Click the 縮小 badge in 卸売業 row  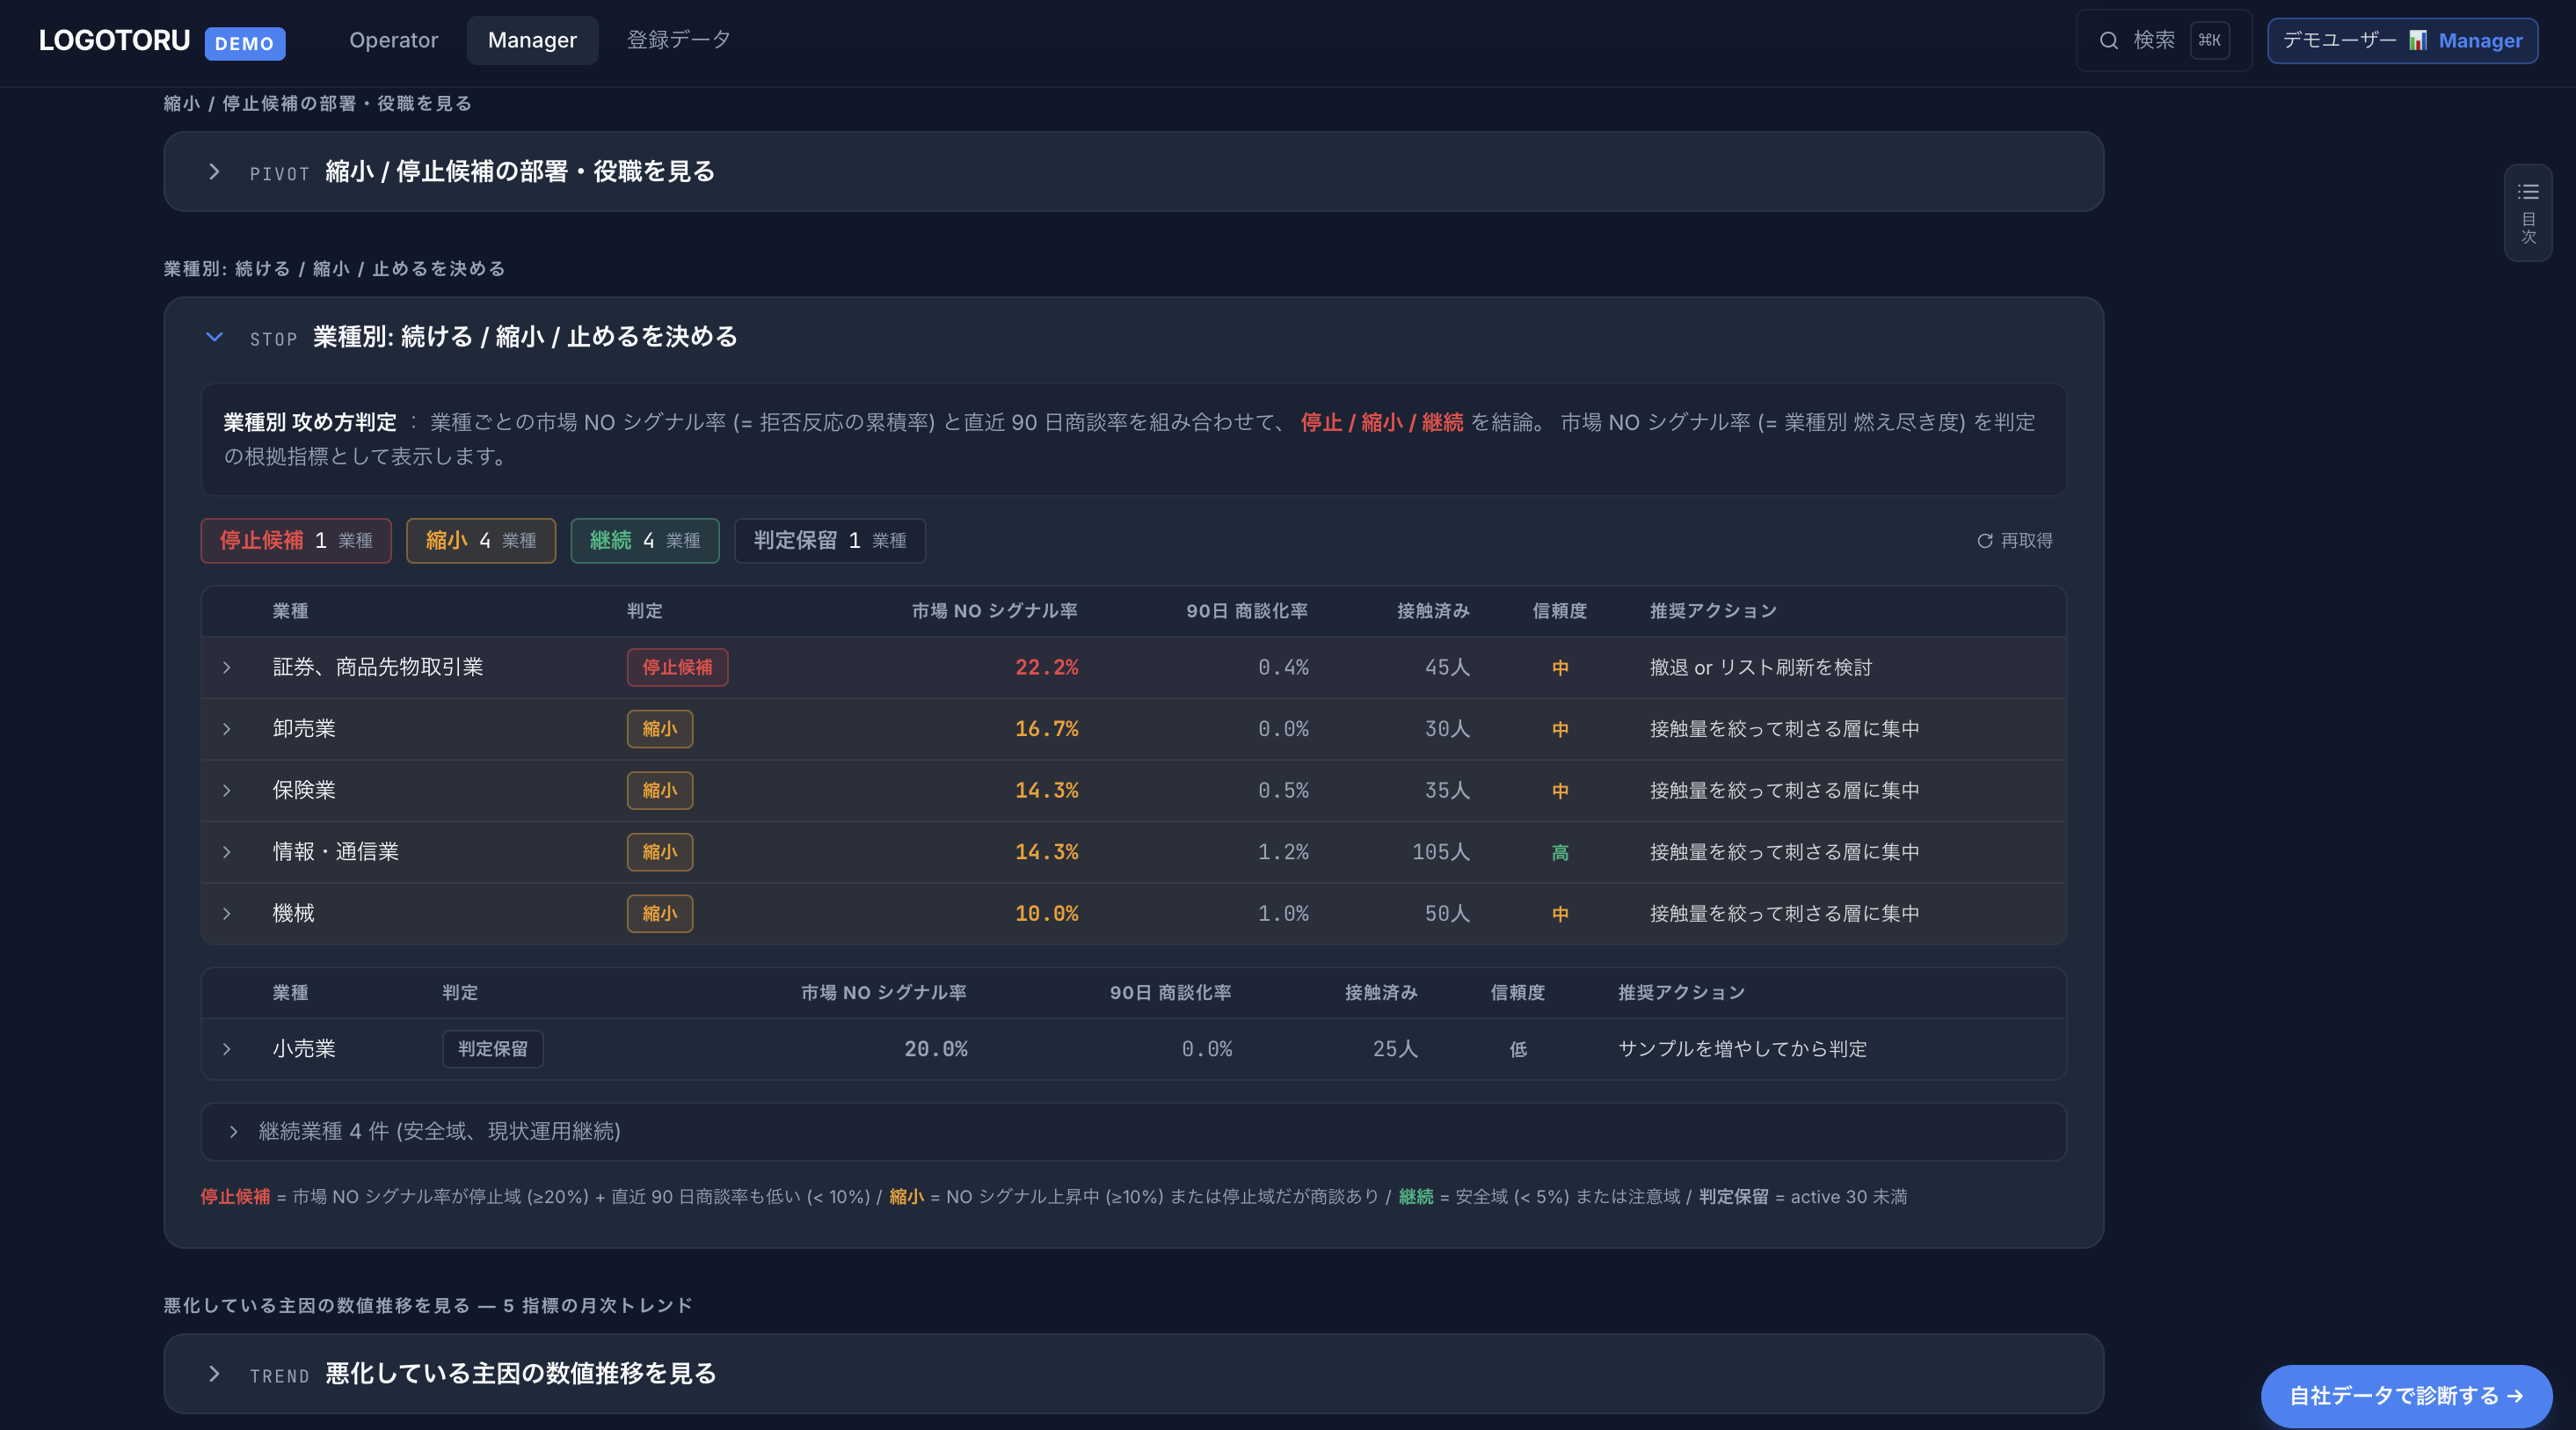coord(660,729)
